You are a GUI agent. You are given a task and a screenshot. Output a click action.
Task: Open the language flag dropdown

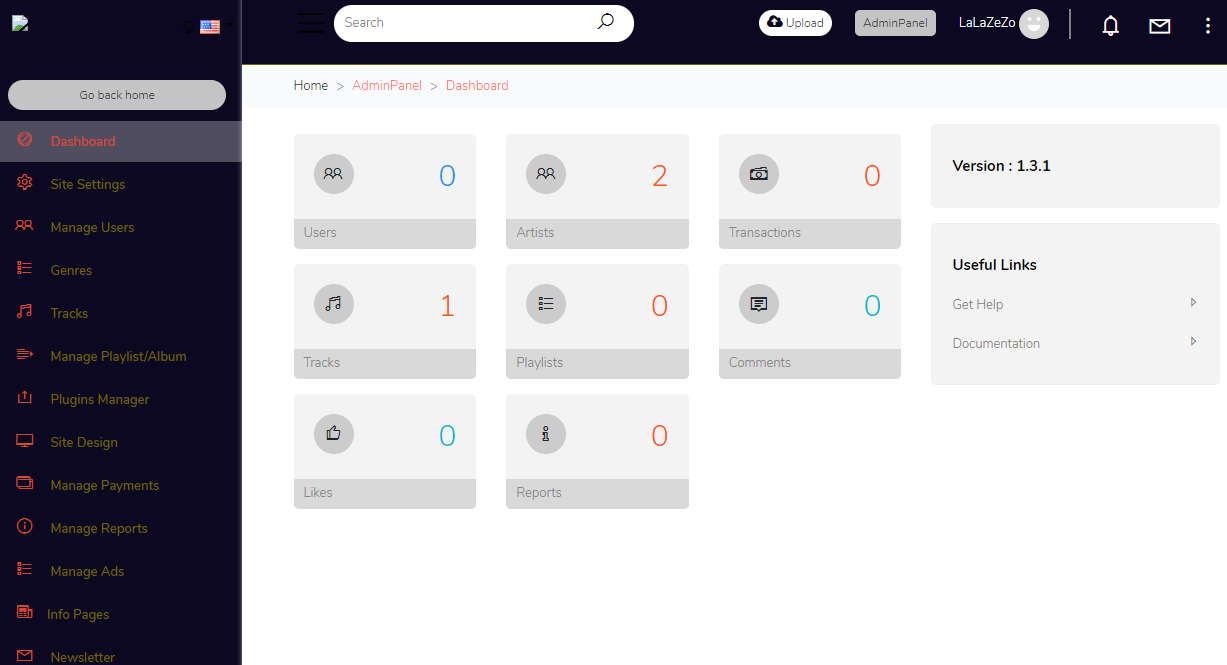pos(209,26)
